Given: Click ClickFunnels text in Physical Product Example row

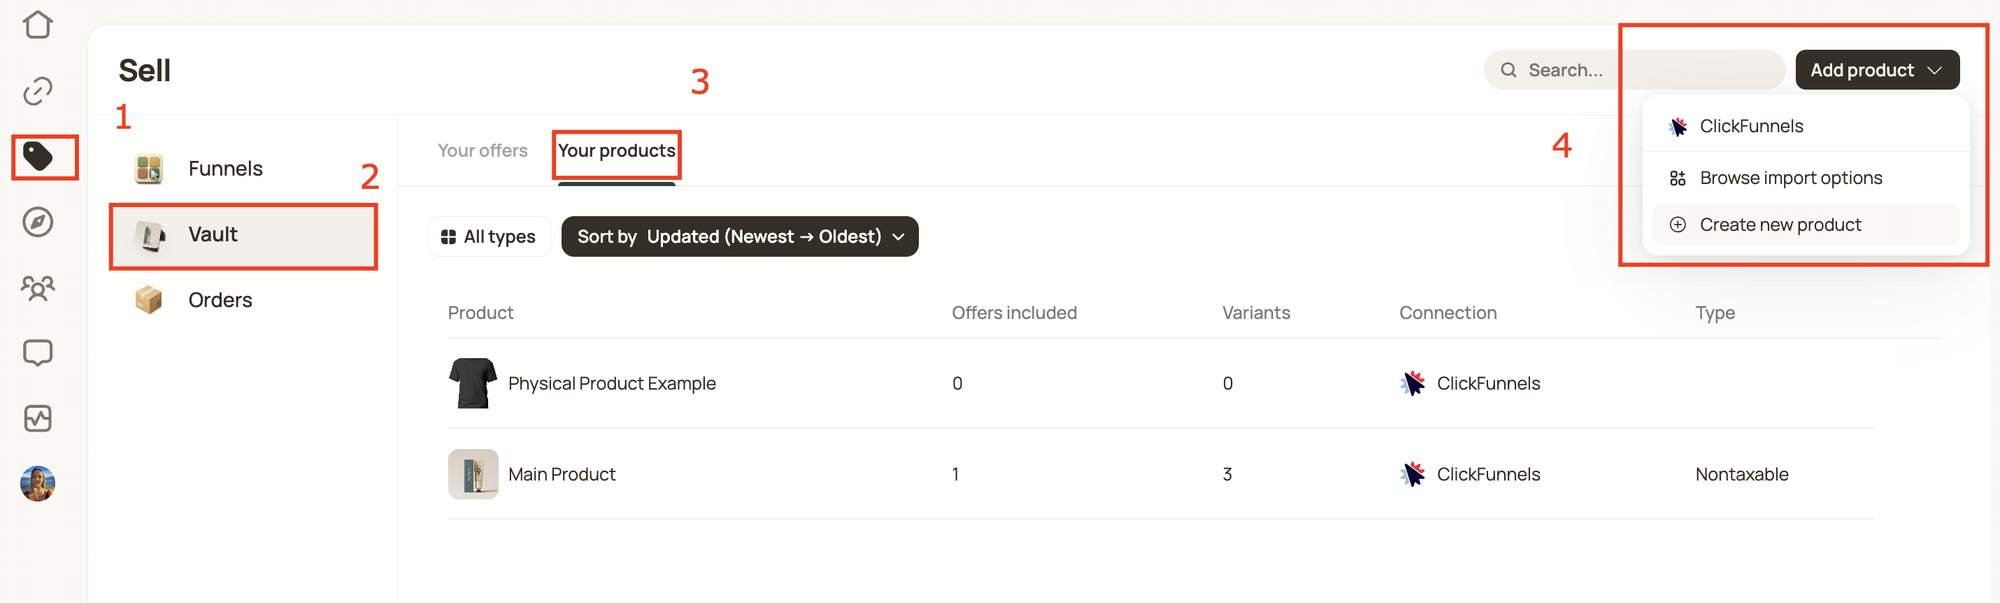Looking at the screenshot, I should coord(1489,384).
